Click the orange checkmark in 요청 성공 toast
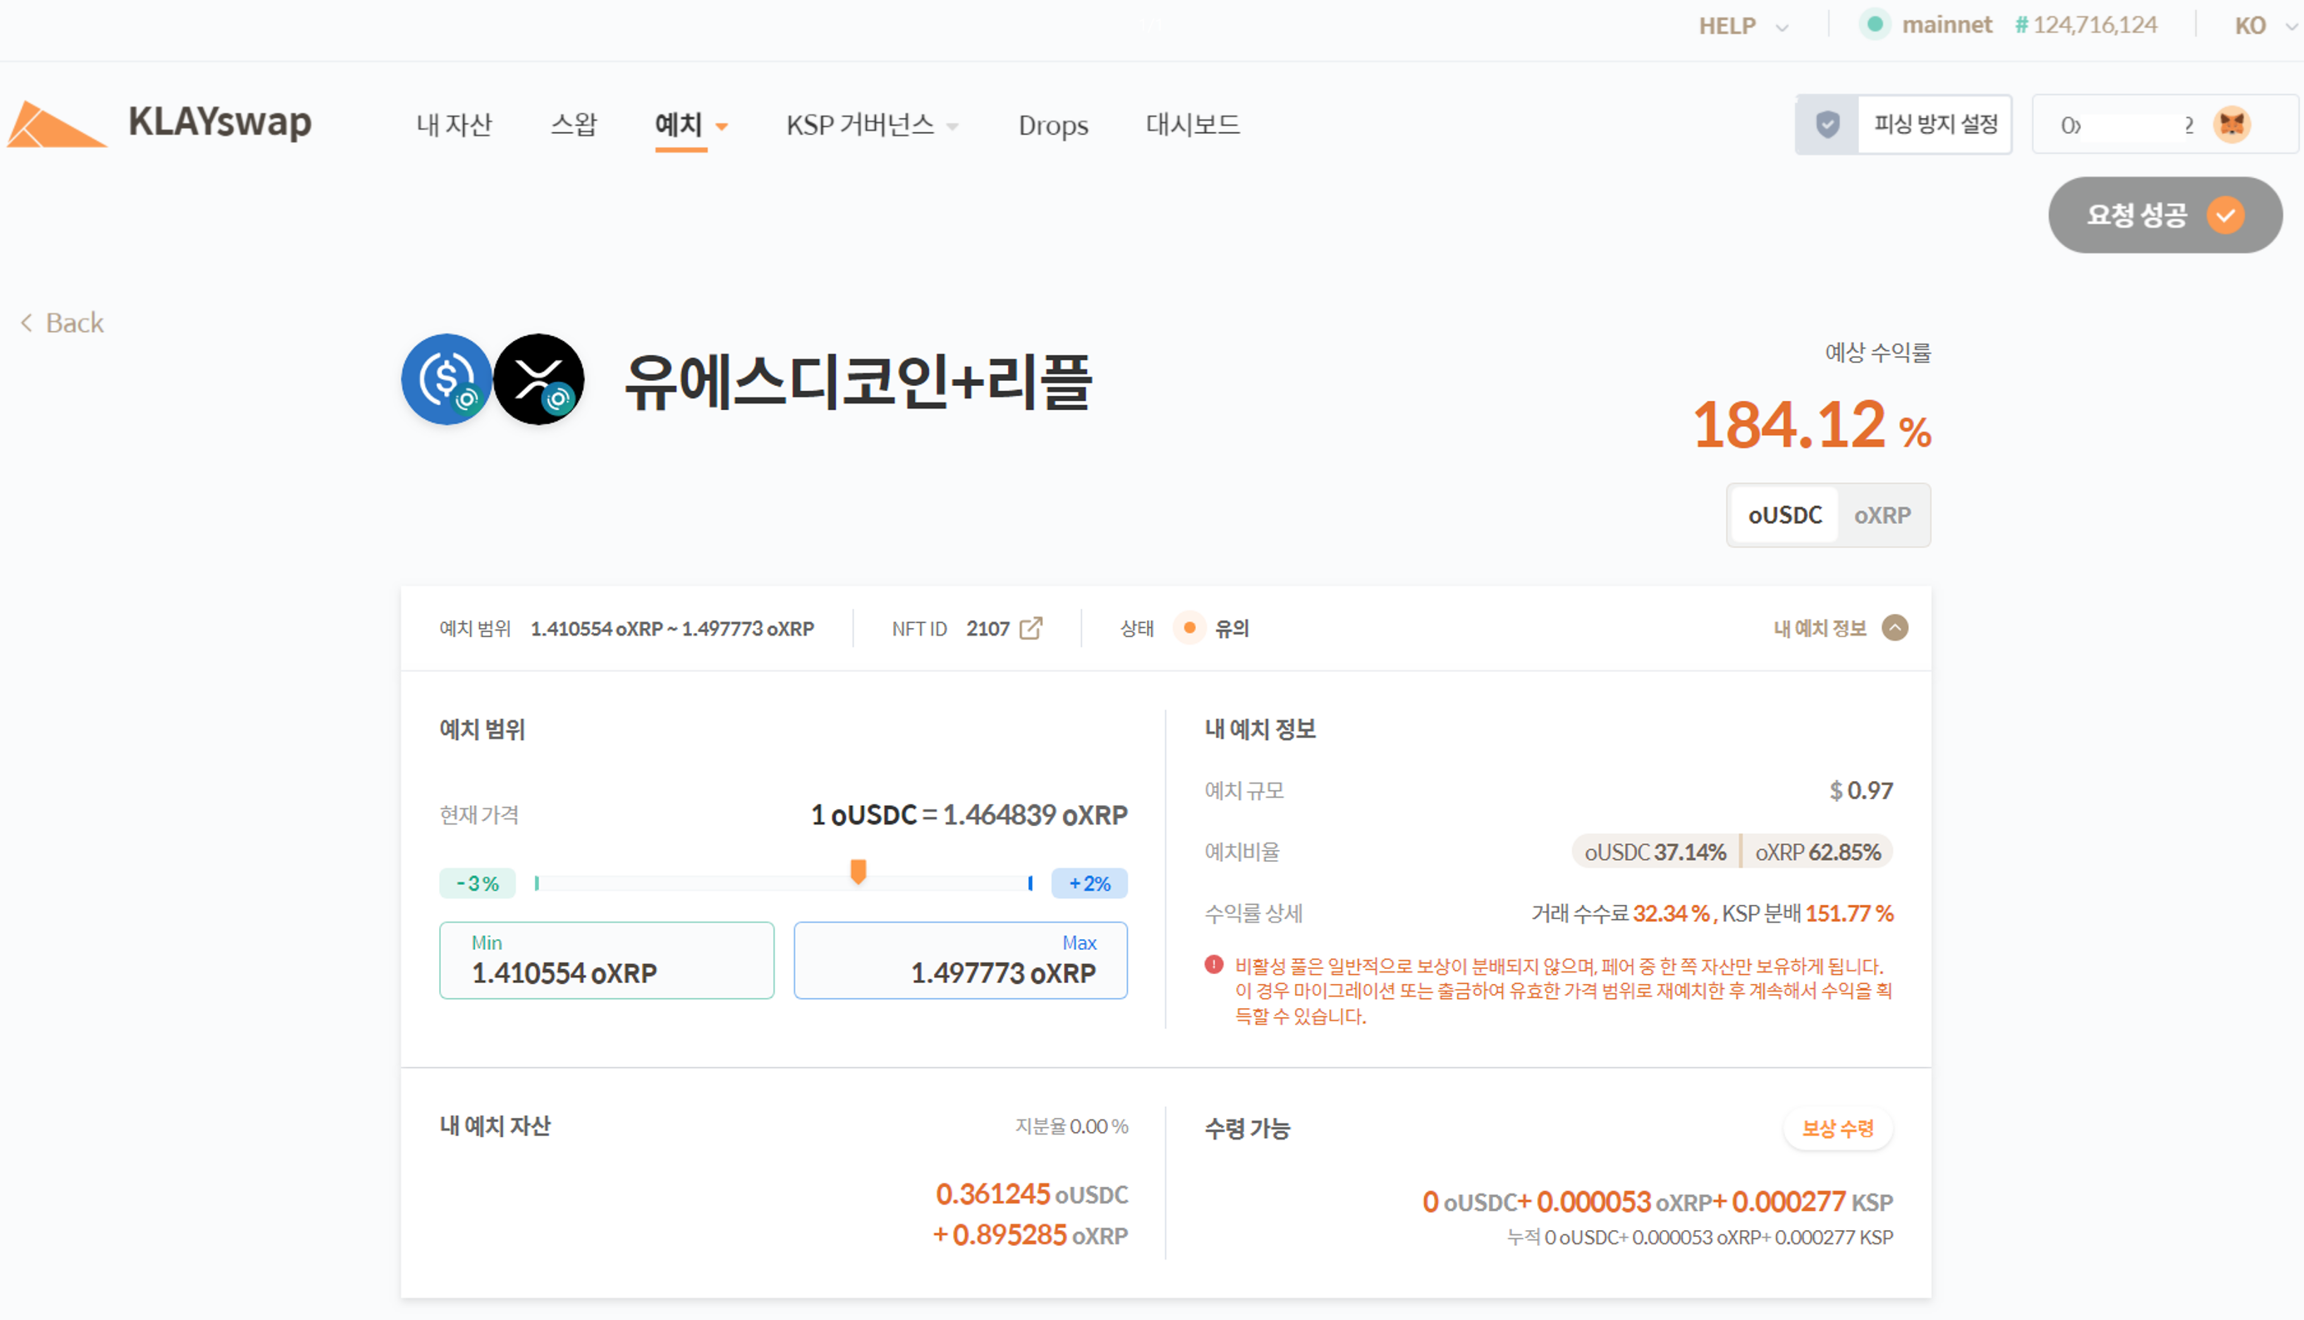This screenshot has height=1320, width=2304. (2226, 215)
